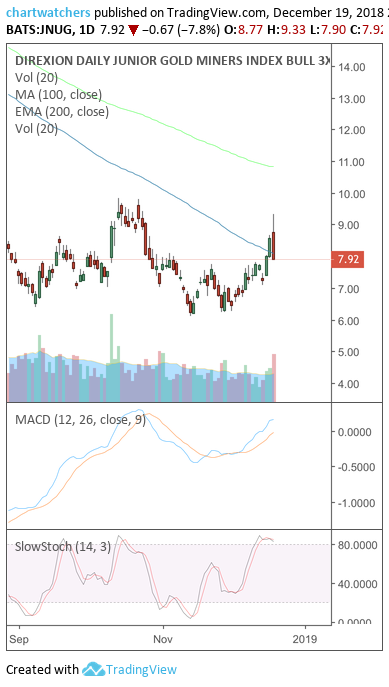Click the TradingView cloud logo icon
This screenshot has width=389, height=687.
coord(93,669)
